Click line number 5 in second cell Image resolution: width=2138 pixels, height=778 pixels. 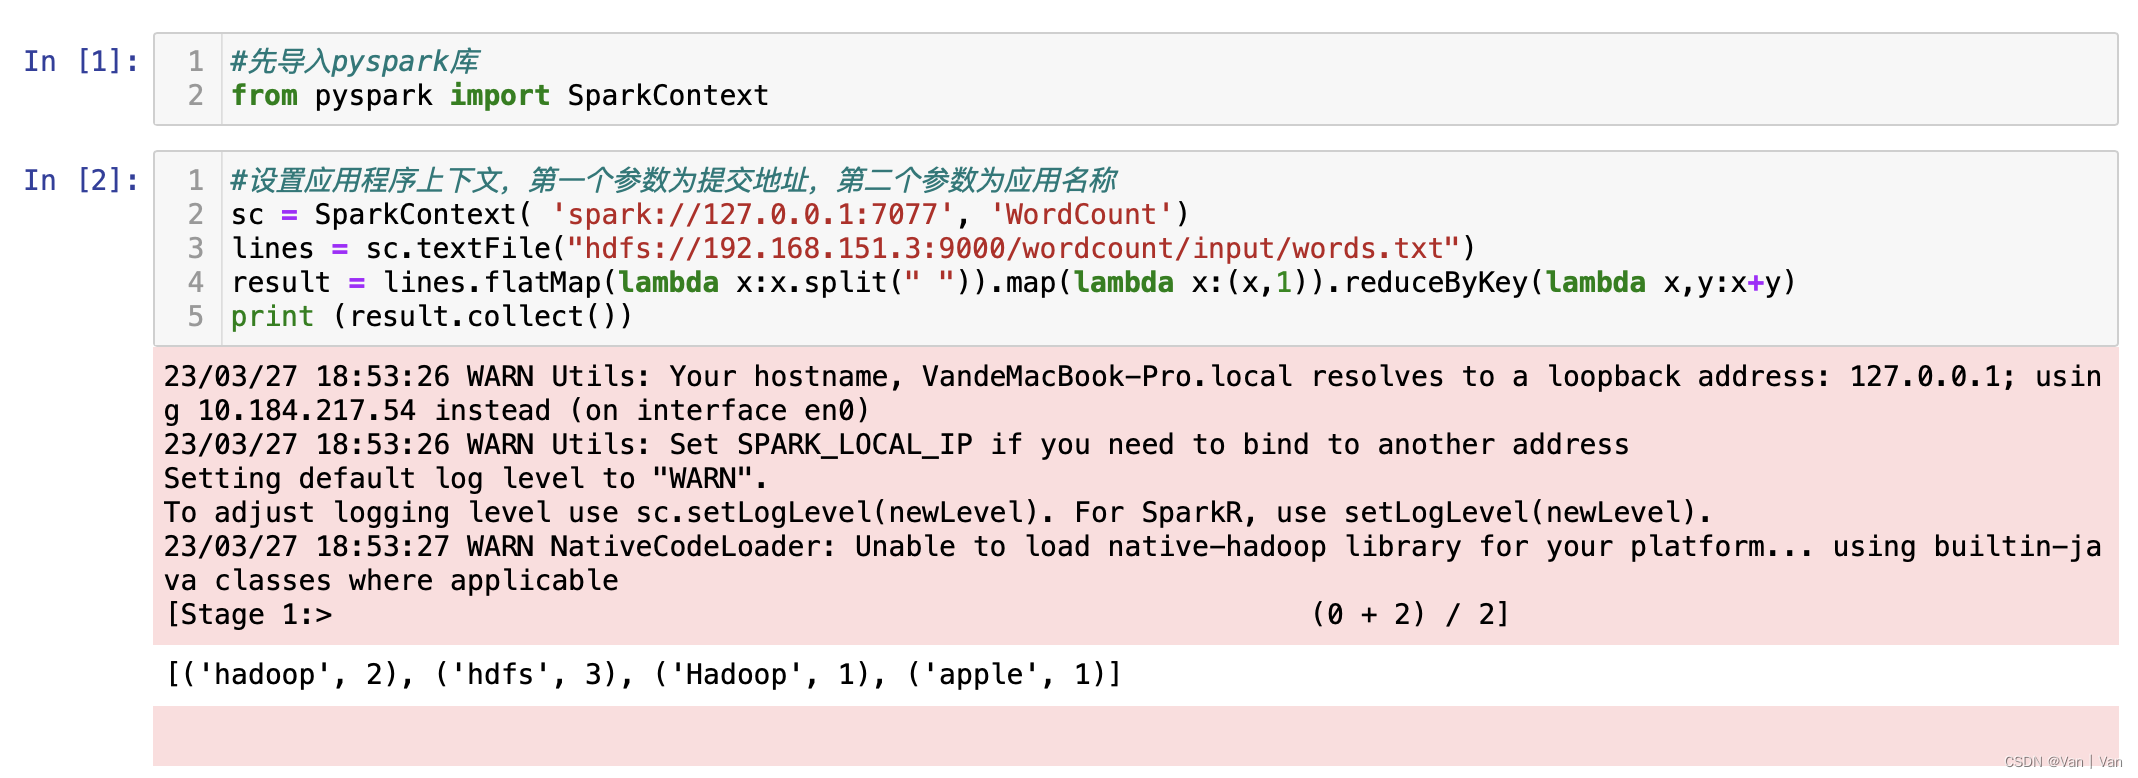pos(196,317)
